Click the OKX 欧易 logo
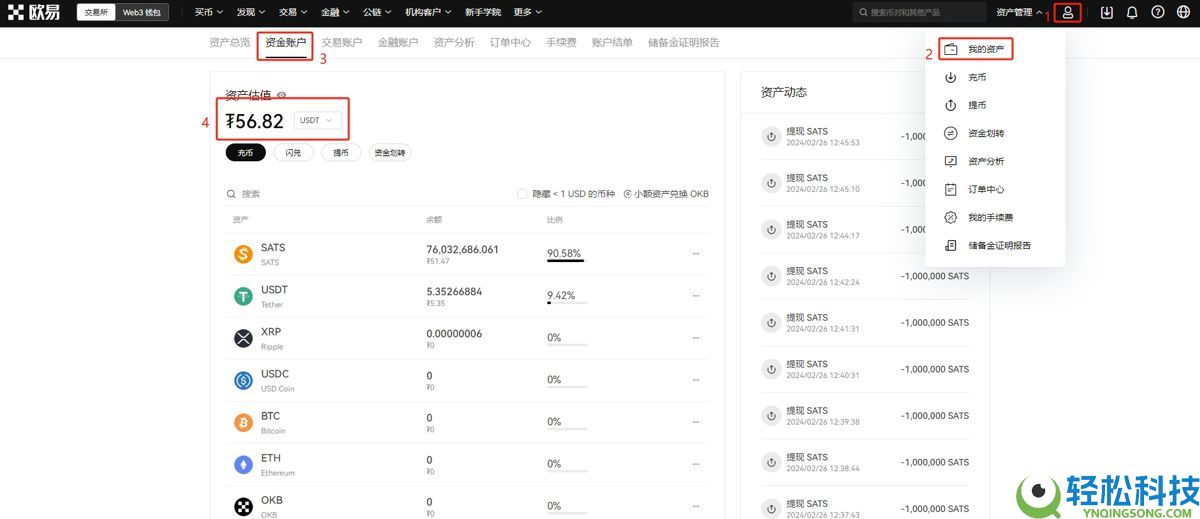Viewport: 1200px width, 519px height. click(x=34, y=12)
